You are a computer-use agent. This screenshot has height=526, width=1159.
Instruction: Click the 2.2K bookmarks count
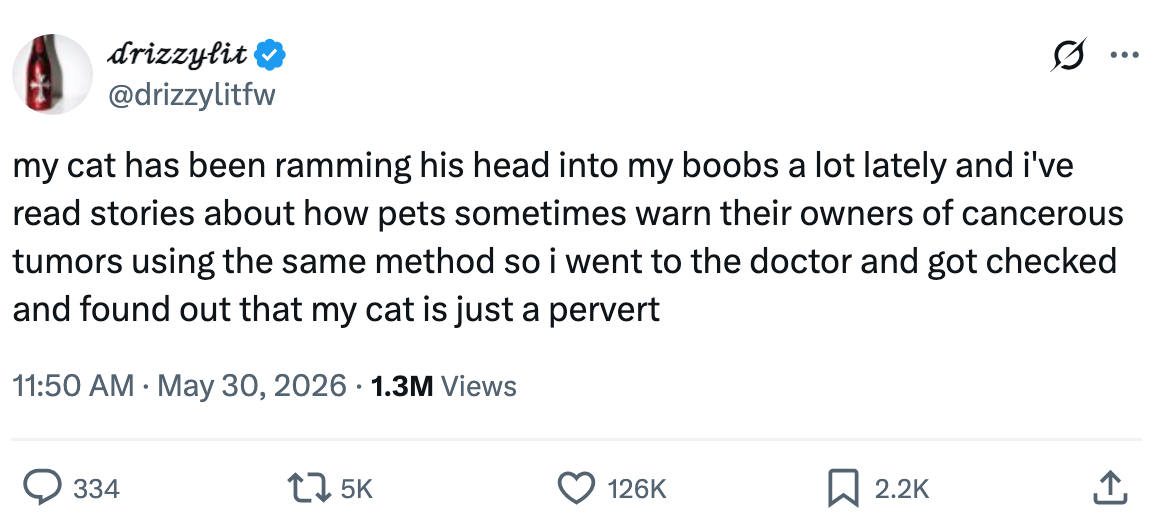click(901, 488)
